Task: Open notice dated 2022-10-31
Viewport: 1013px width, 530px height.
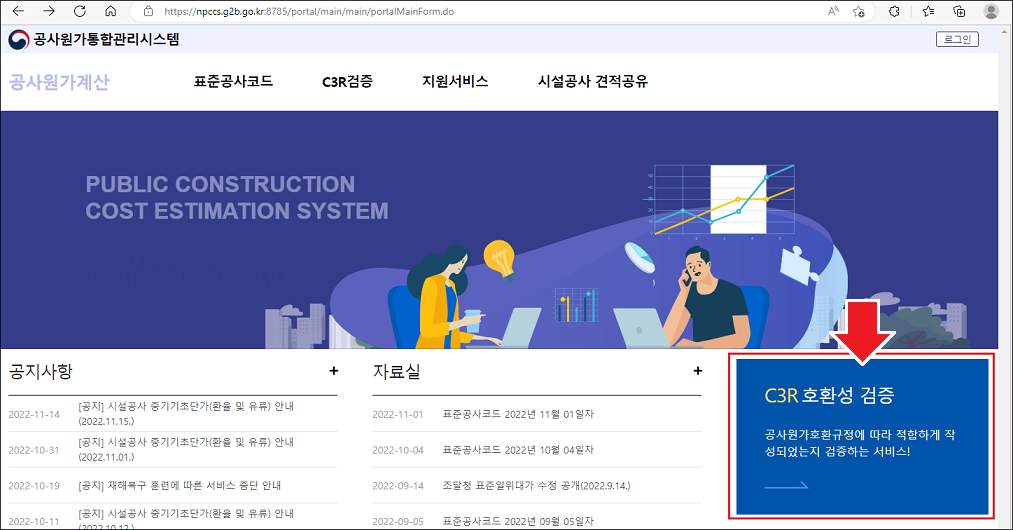Action: click(x=186, y=449)
